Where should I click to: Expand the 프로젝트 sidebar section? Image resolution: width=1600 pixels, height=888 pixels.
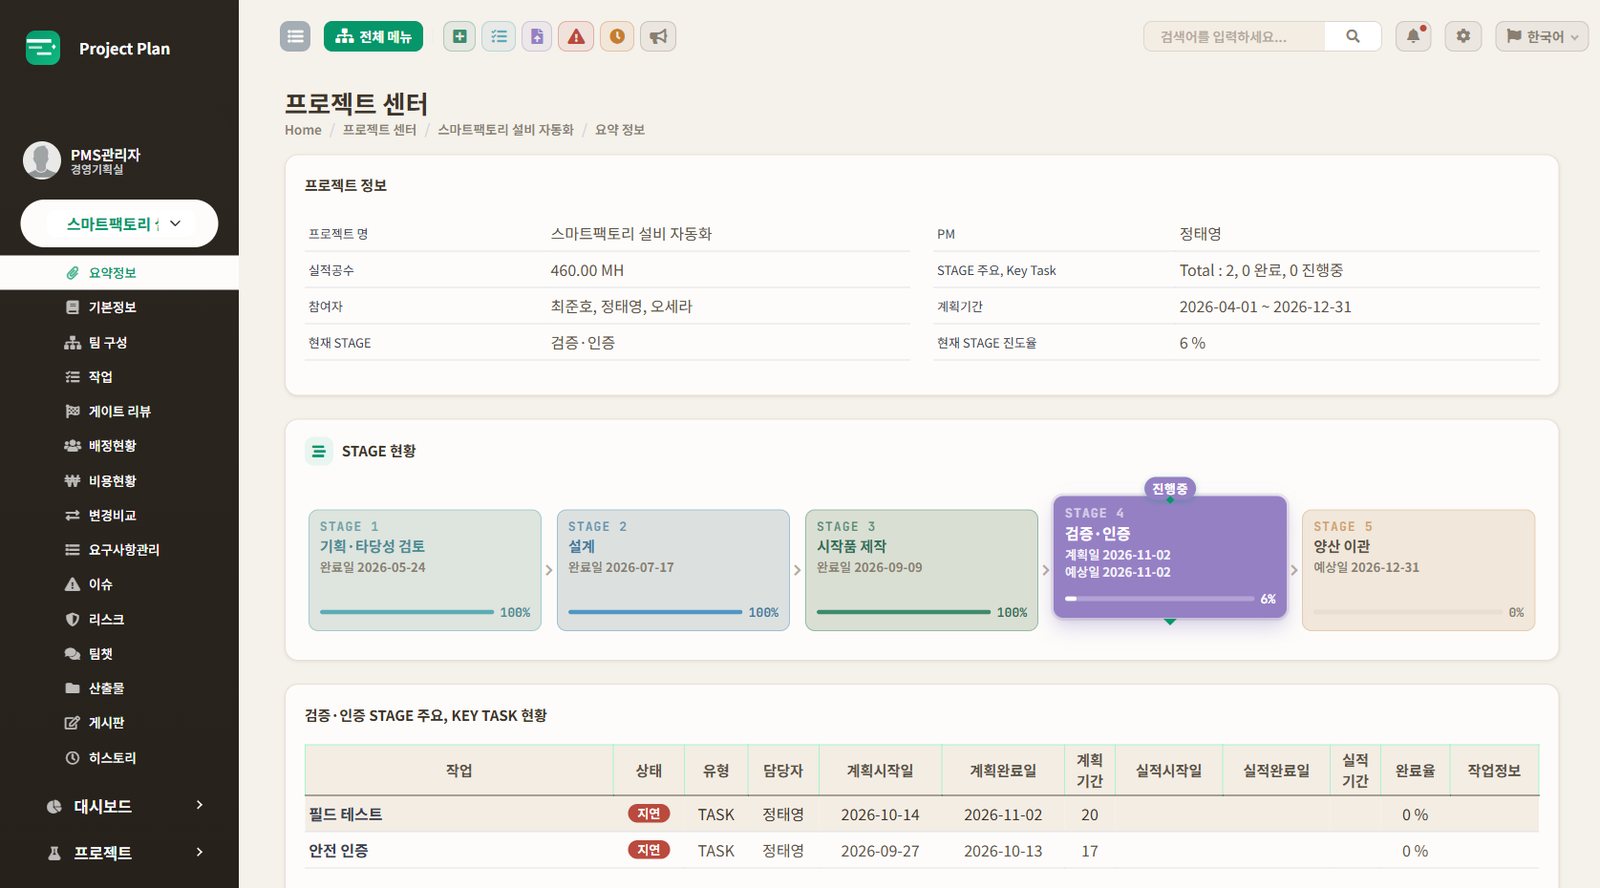click(119, 853)
